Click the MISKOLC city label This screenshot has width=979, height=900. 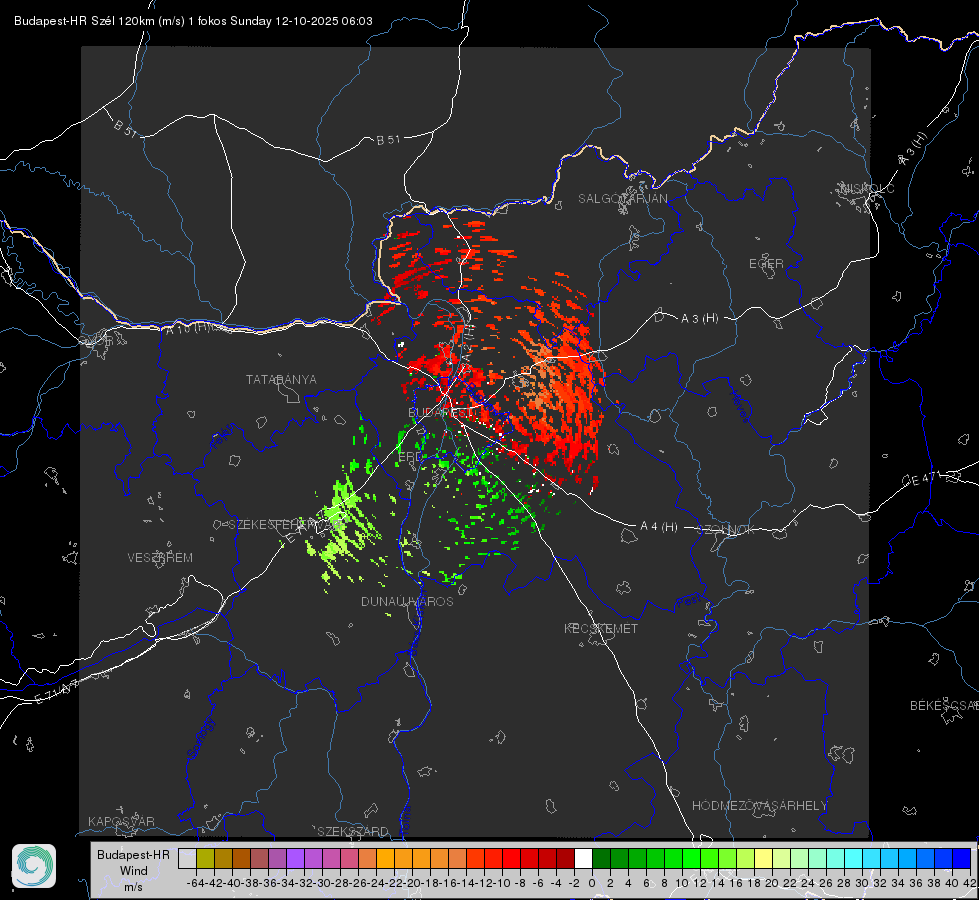tap(867, 188)
